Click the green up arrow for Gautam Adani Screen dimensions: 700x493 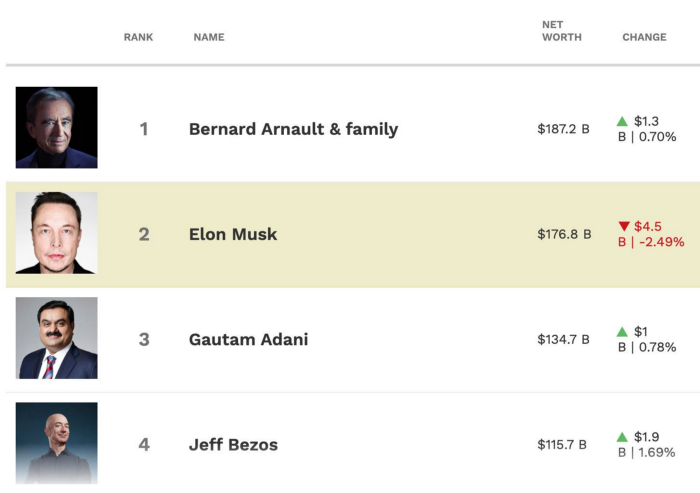click(x=622, y=332)
